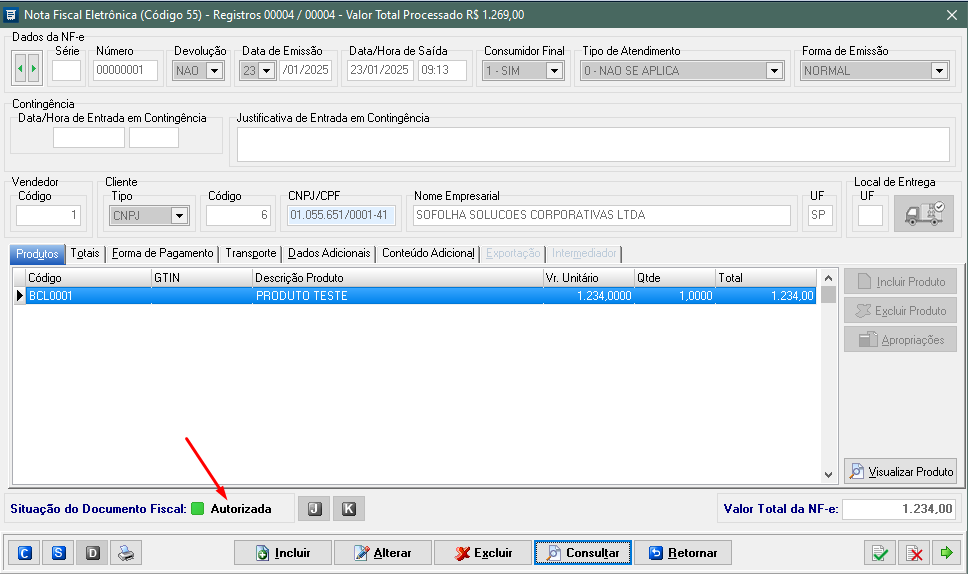Screen dimensions: 968x575
Task: Switch to the Totais tab
Action: click(x=86, y=253)
